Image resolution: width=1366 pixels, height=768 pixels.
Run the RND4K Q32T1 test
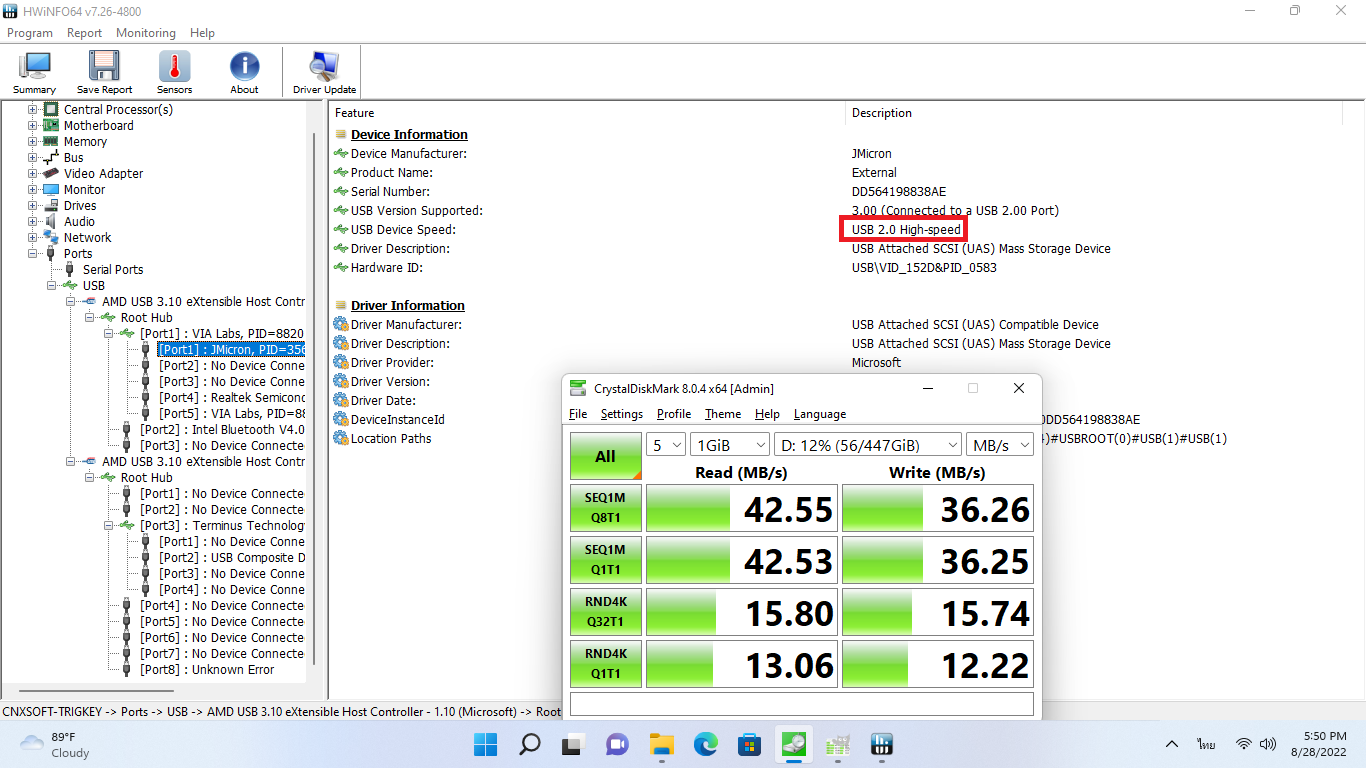[605, 612]
